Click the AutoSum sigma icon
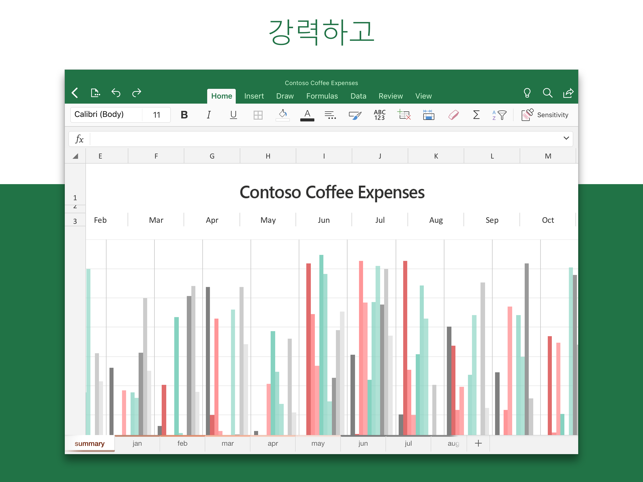Screen dimensions: 643x482 (476, 115)
